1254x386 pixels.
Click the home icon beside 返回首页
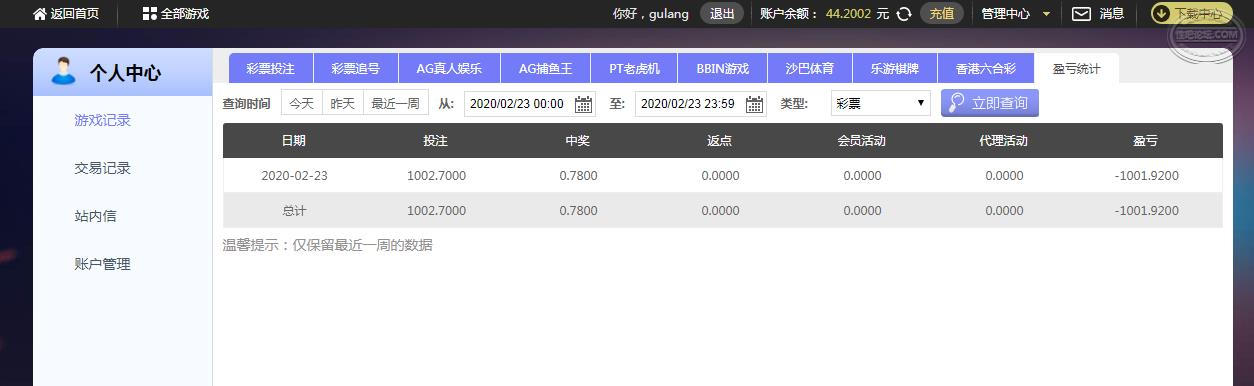tap(40, 14)
